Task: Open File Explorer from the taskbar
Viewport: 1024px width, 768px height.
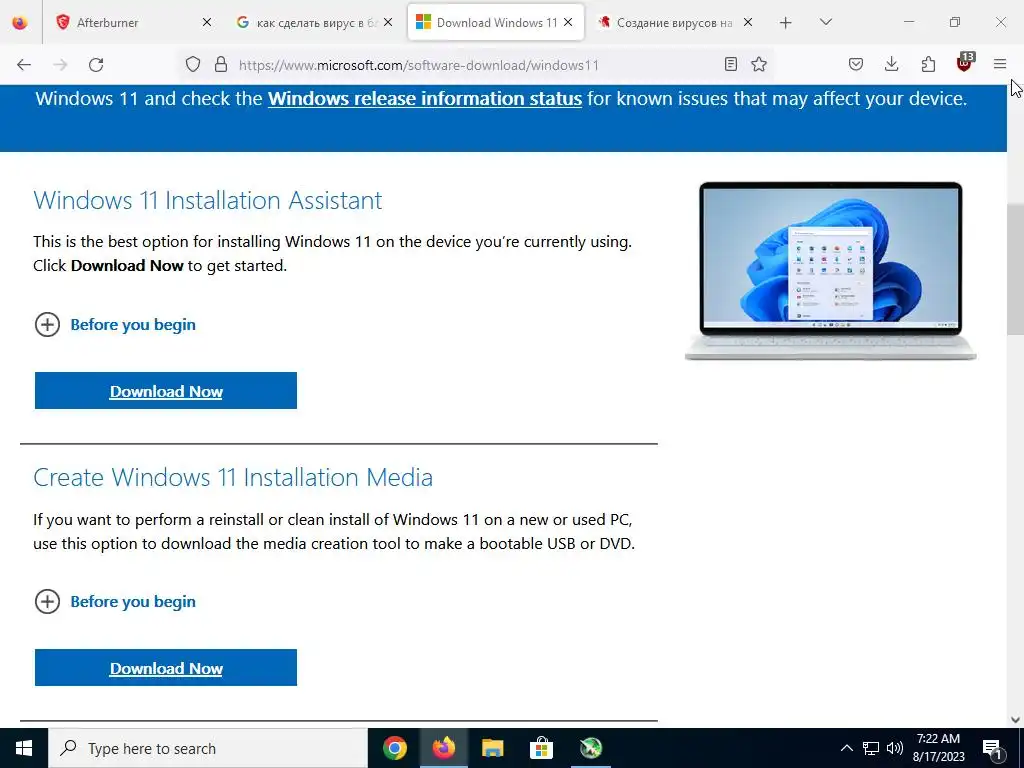Action: [x=492, y=748]
